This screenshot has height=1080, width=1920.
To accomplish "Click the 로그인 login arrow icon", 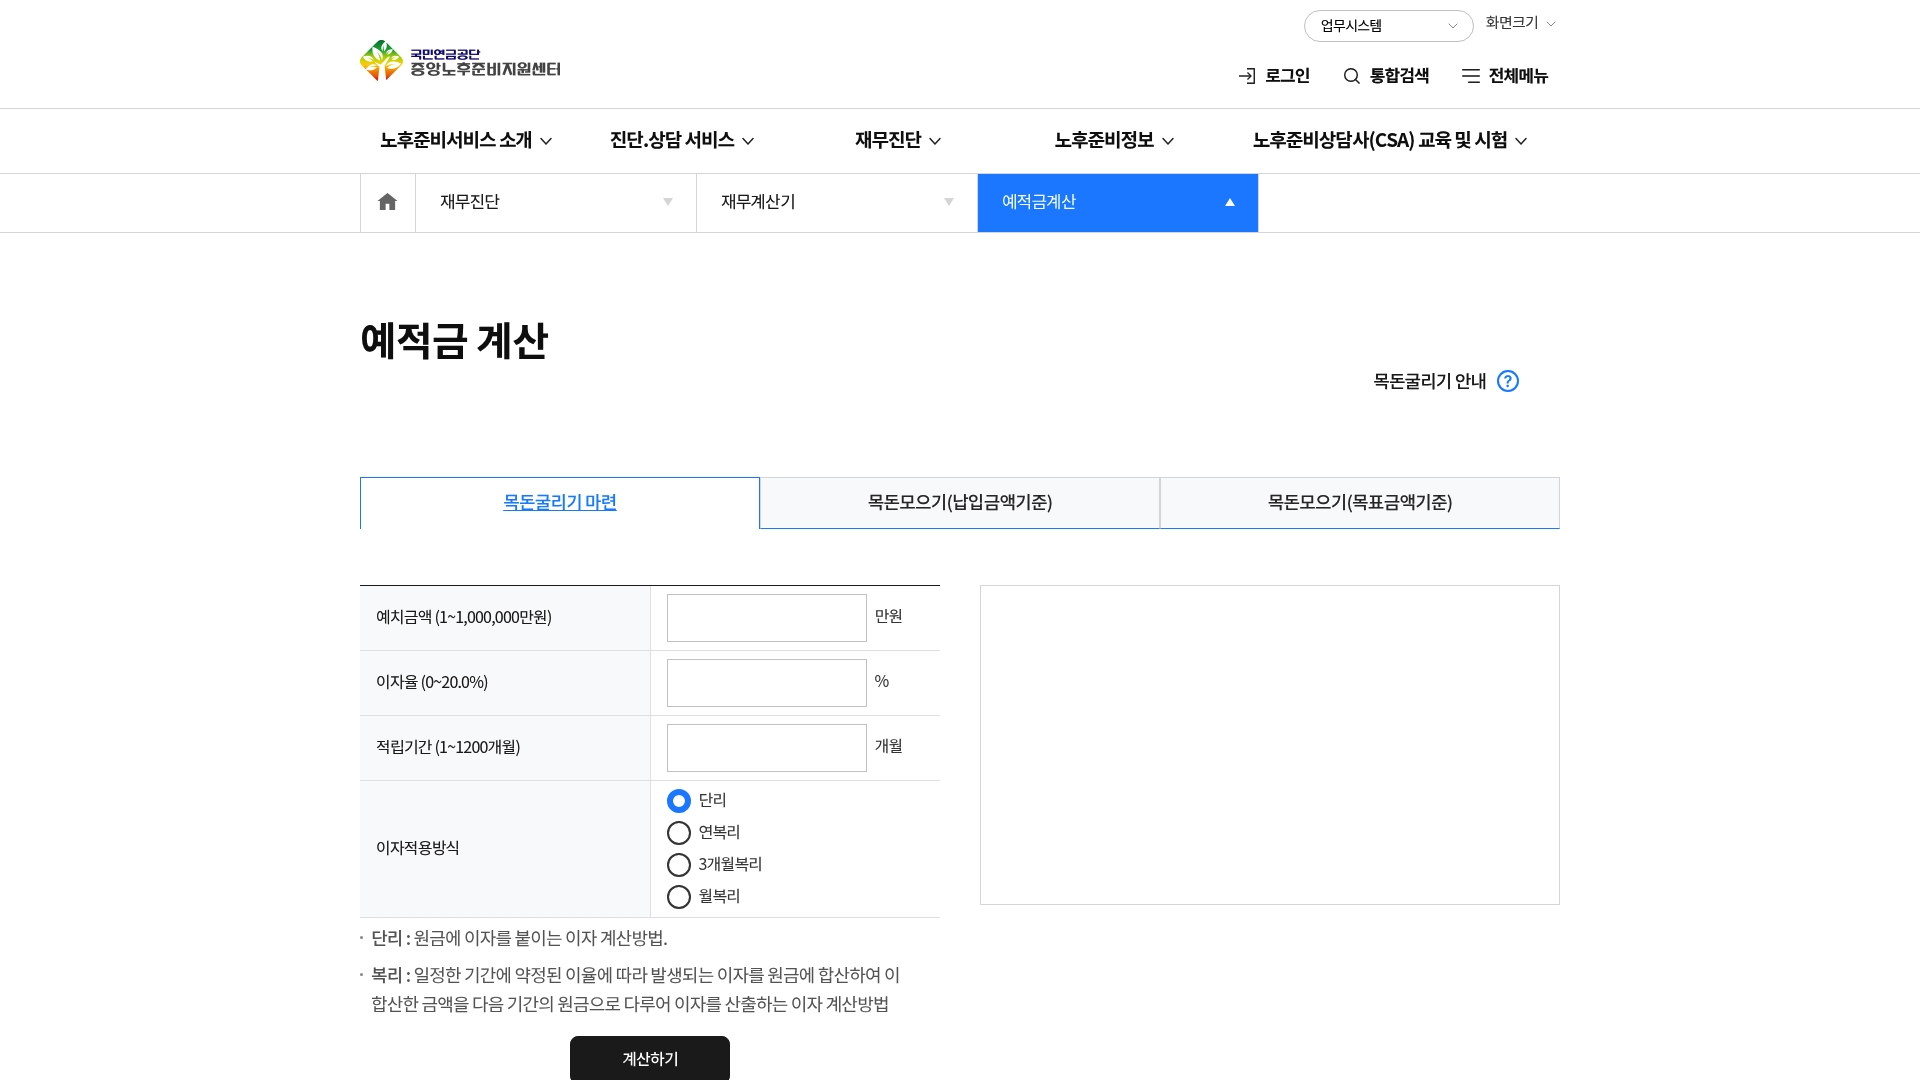I will pos(1247,76).
